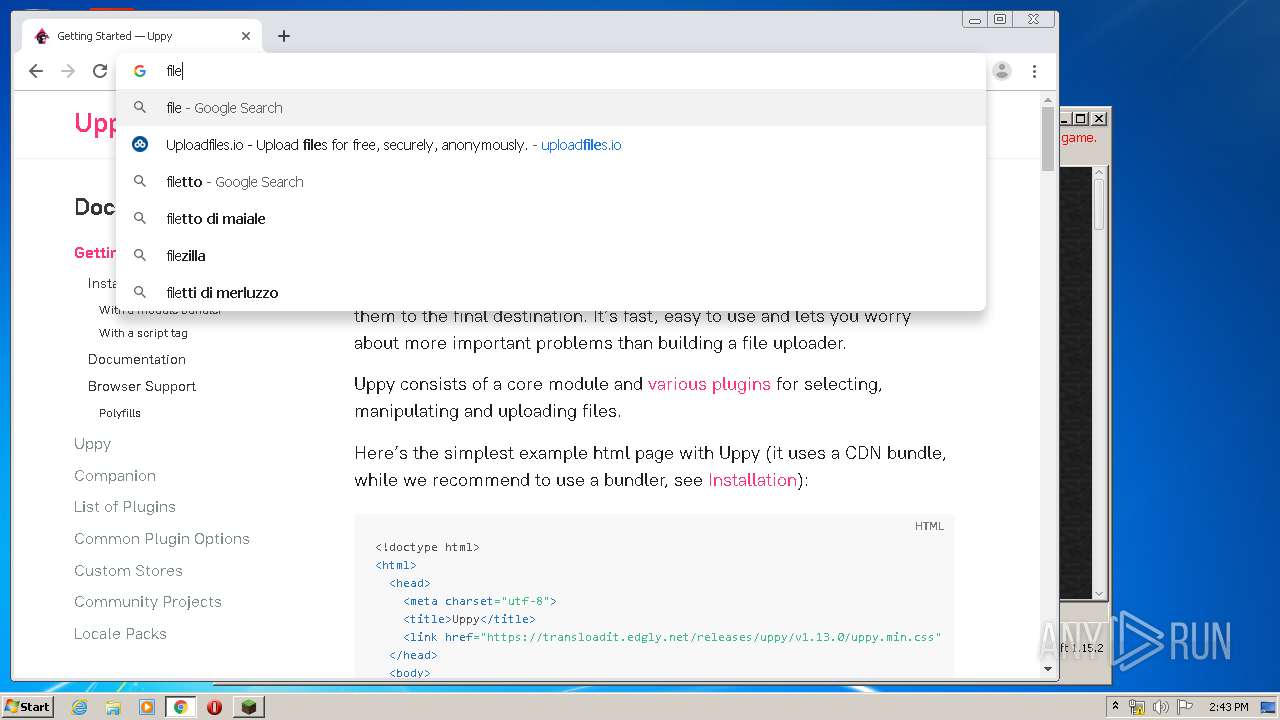Click the Uploadfiles.io site favicon
This screenshot has width=1280, height=720.
(140, 145)
